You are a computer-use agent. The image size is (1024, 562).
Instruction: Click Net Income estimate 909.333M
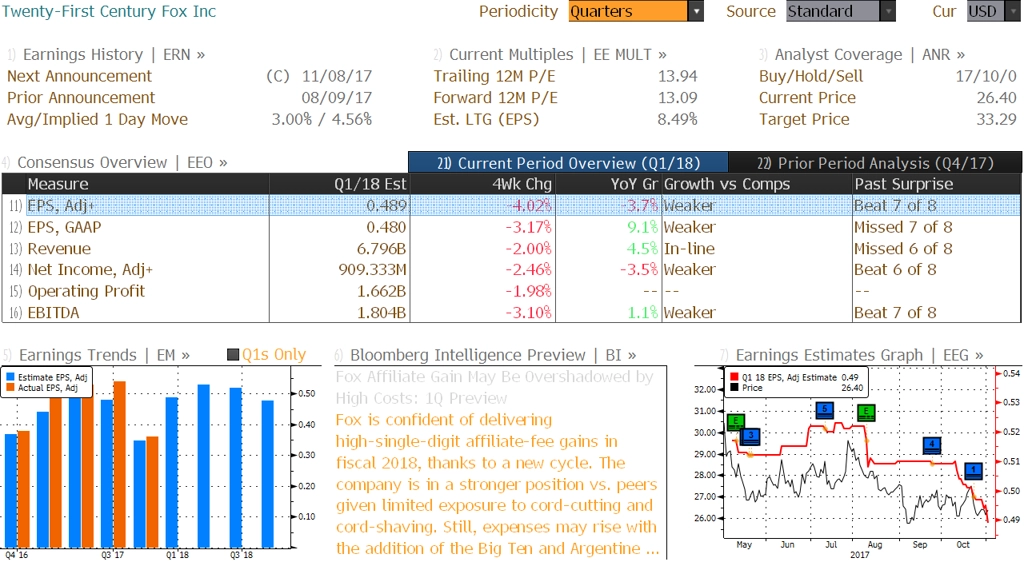[x=372, y=270]
